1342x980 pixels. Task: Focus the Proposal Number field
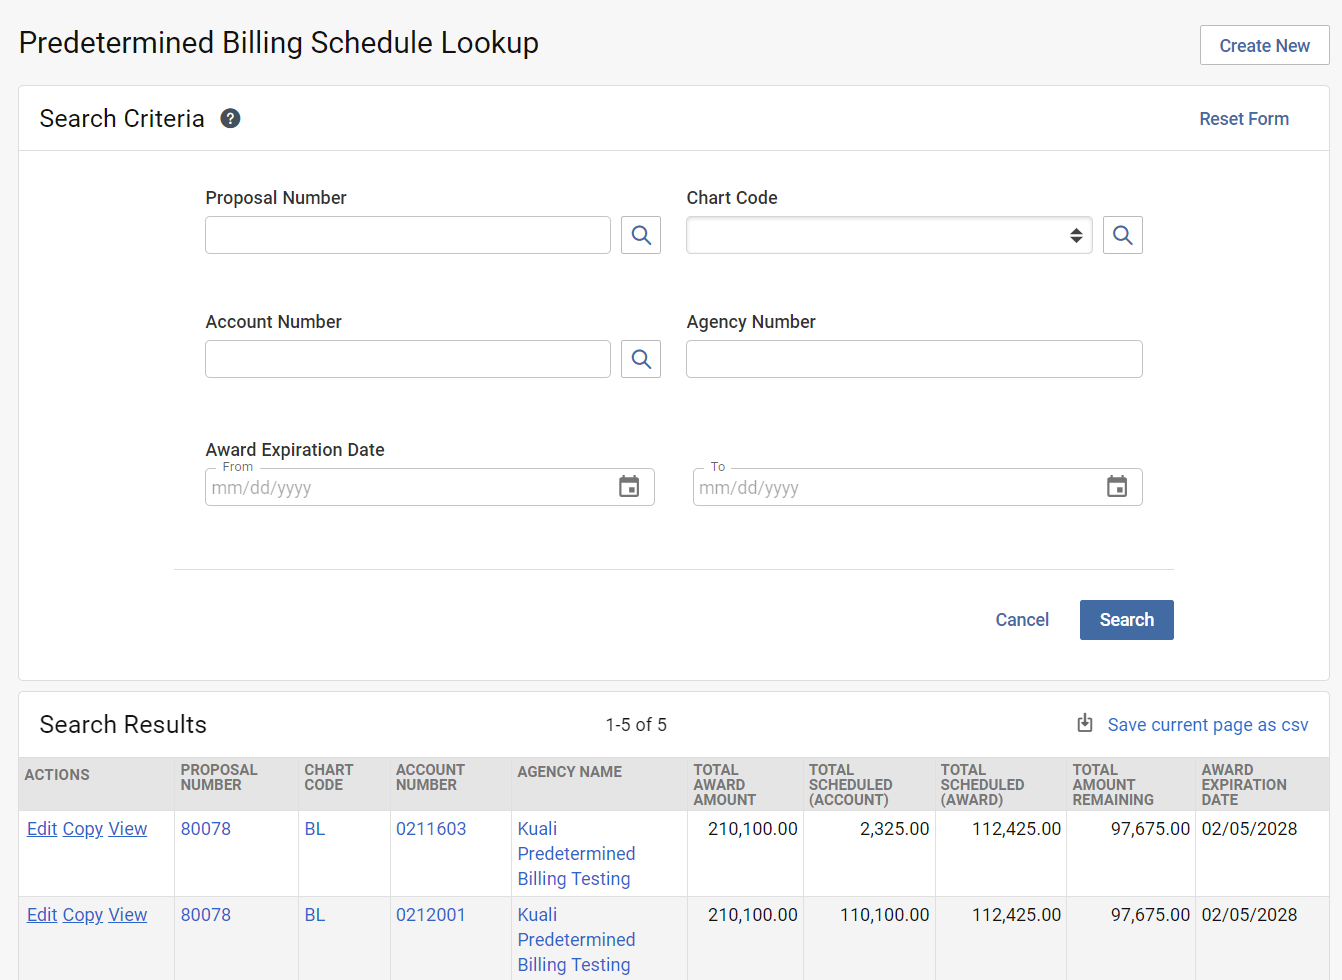pyautogui.click(x=408, y=235)
